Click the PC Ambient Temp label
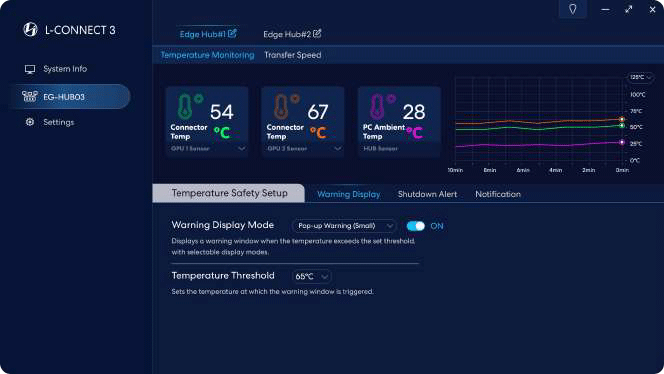The height and width of the screenshot is (374, 664). [383, 132]
